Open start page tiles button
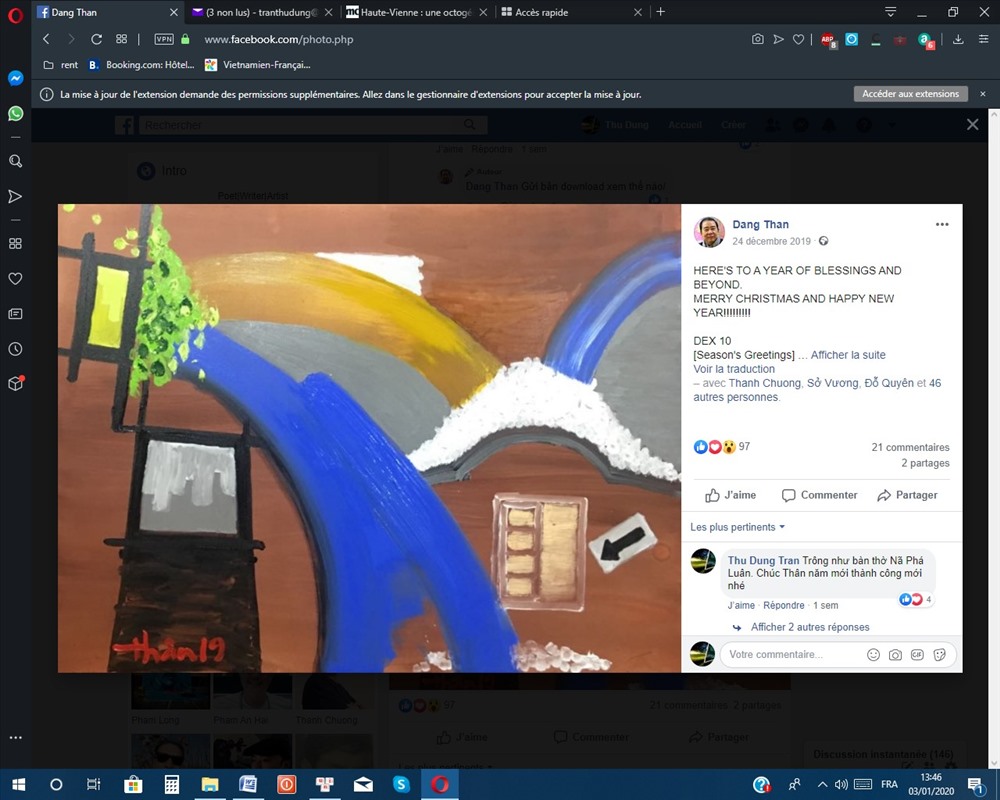Image resolution: width=1000 pixels, height=800 pixels. tap(121, 39)
